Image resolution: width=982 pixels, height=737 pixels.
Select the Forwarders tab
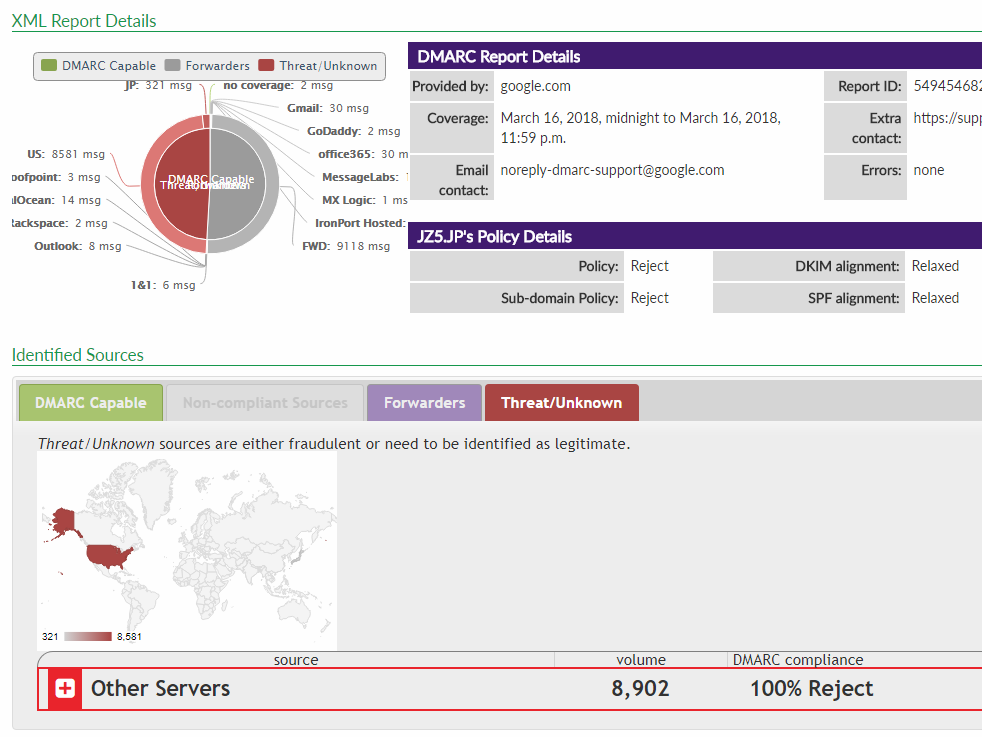[424, 403]
